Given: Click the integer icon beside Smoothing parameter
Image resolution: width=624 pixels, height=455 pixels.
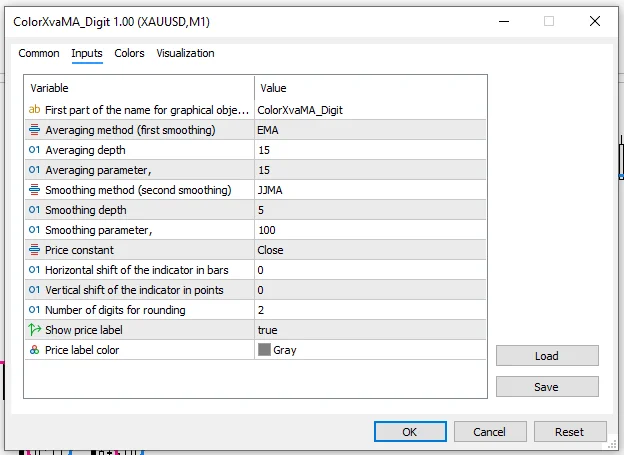Looking at the screenshot, I should 35,230.
